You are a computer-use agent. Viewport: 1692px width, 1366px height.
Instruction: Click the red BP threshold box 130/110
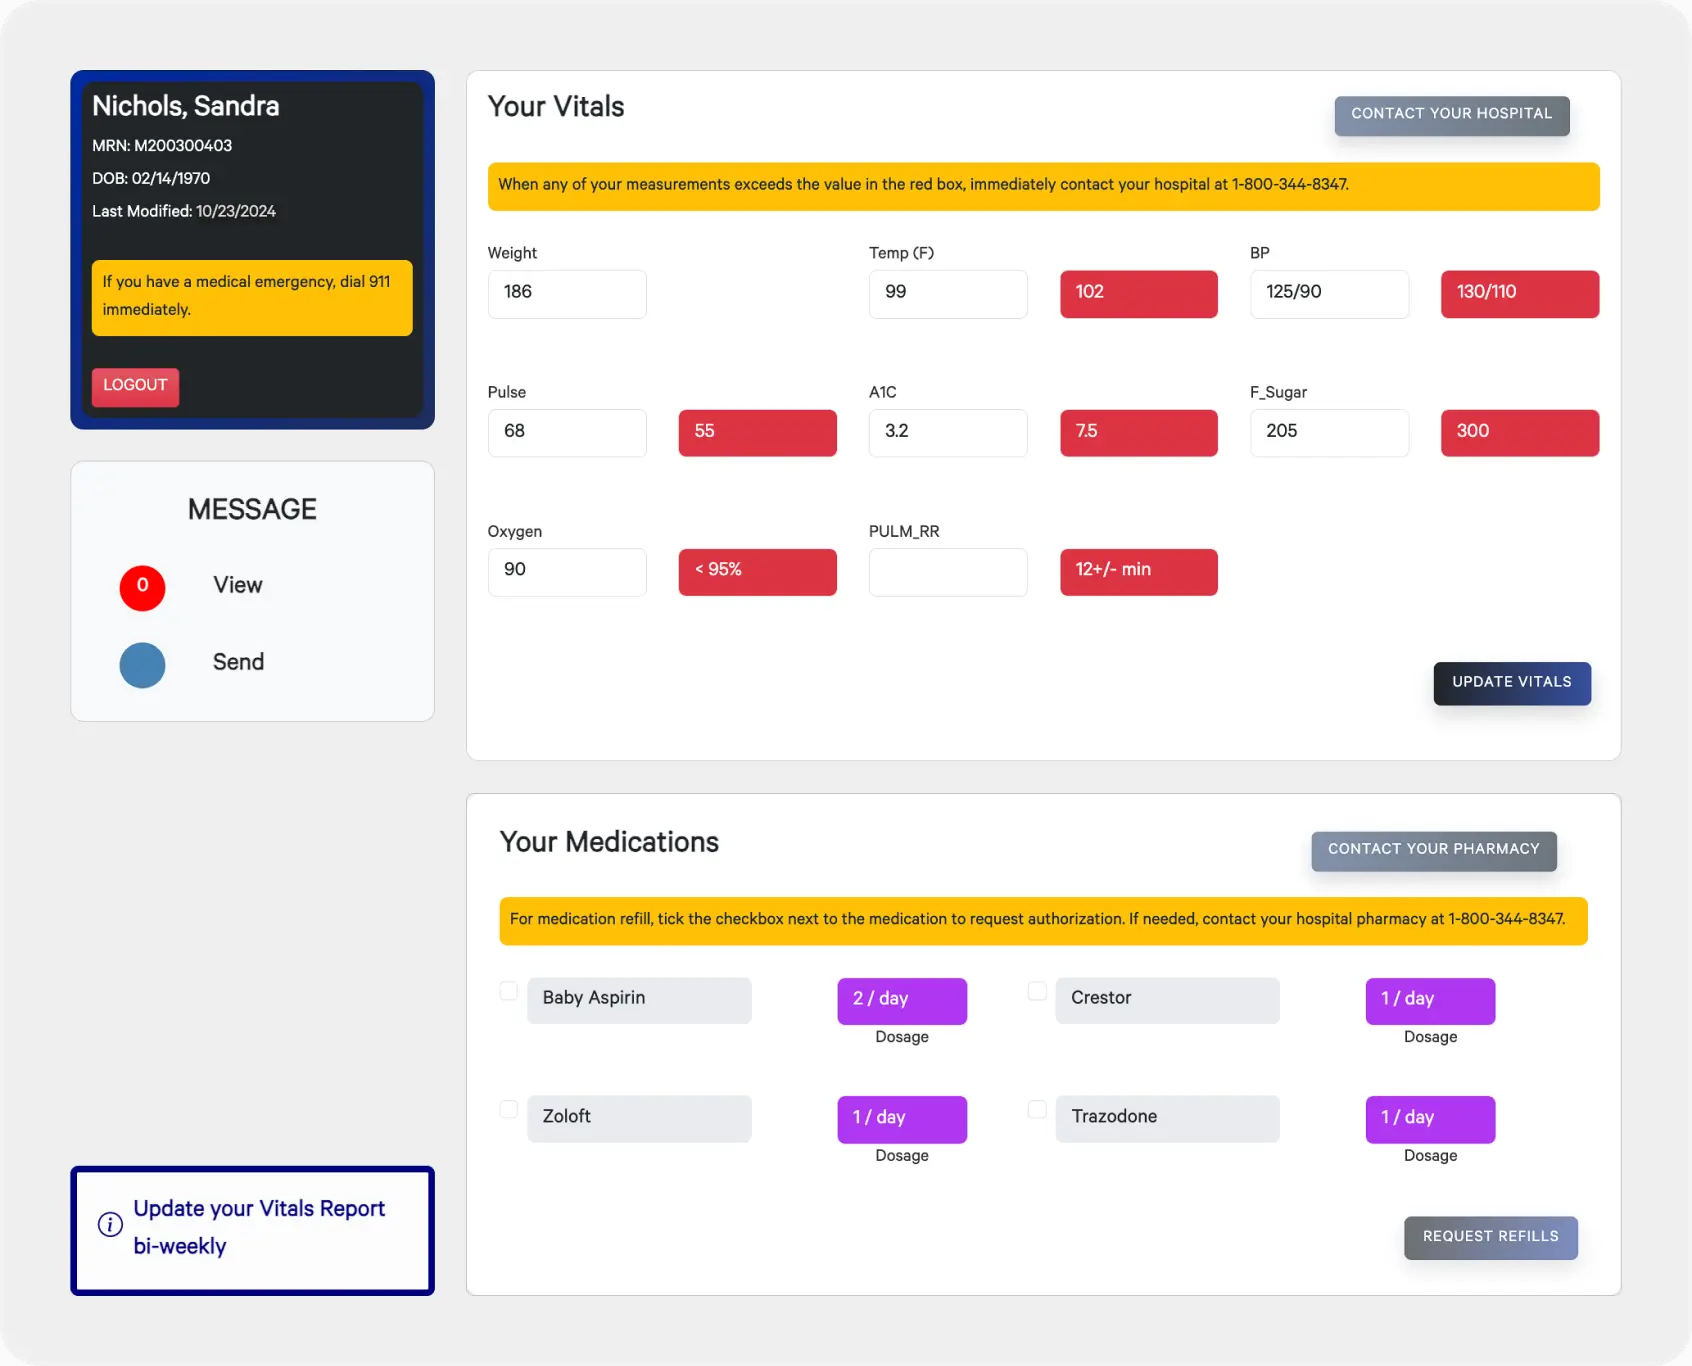1520,294
